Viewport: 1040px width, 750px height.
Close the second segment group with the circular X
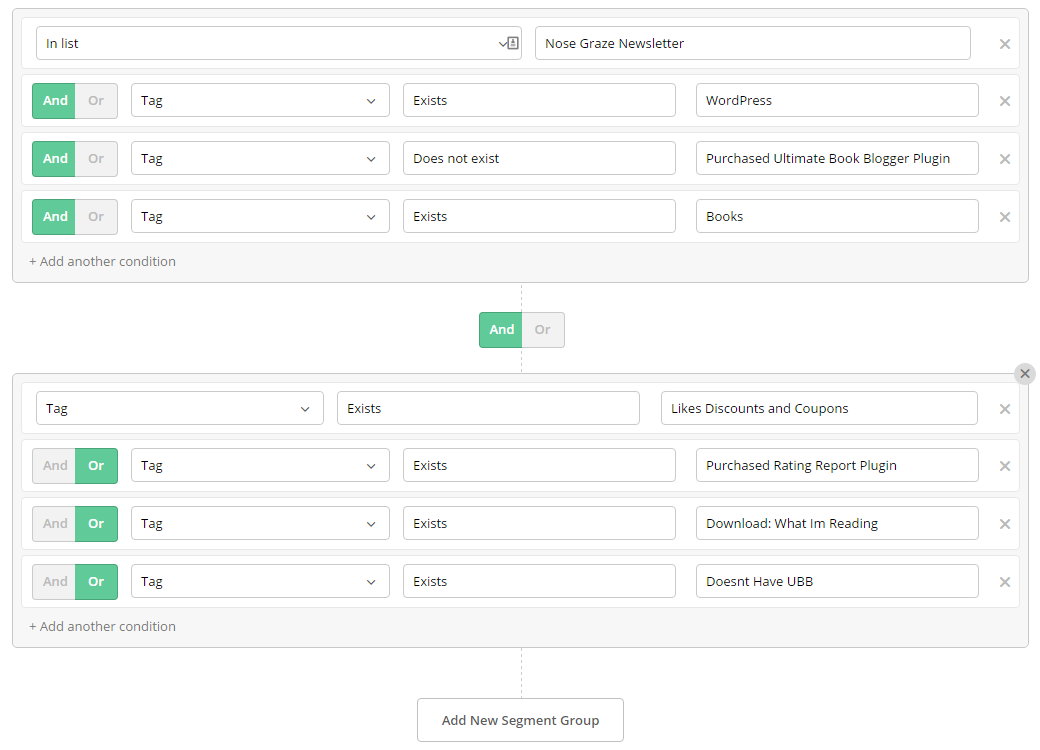(x=1024, y=373)
